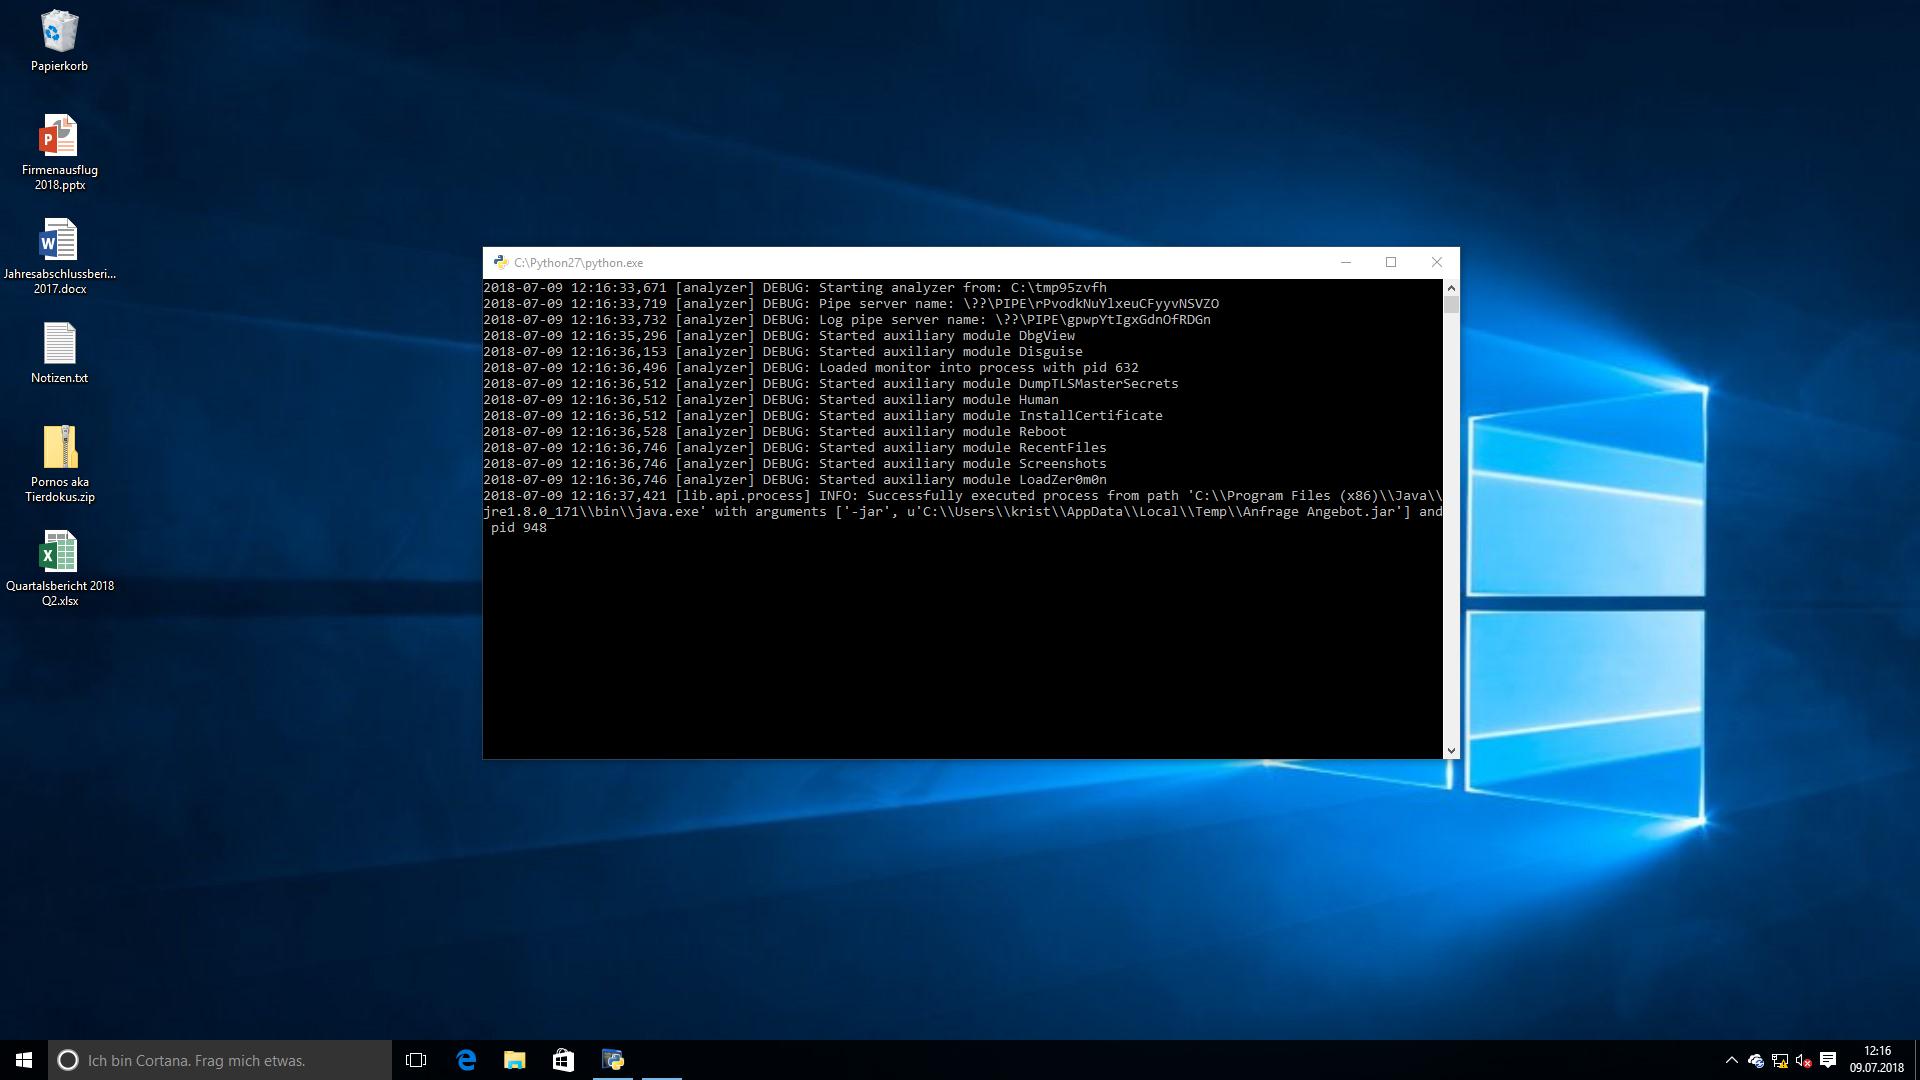Select the Papierkorb recycle bin icon
The height and width of the screenshot is (1080, 1920).
click(x=59, y=41)
